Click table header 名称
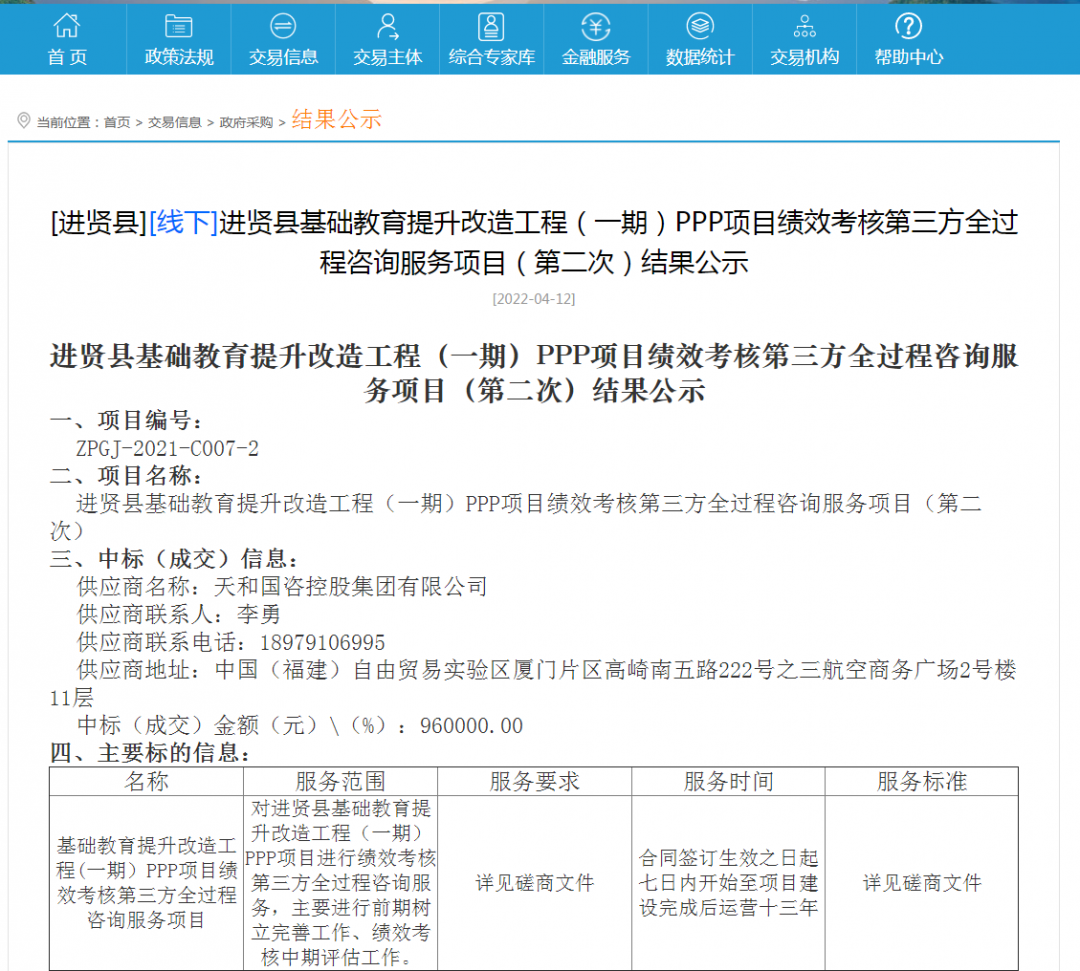Screen dimensions: 1080x971 [x=146, y=782]
